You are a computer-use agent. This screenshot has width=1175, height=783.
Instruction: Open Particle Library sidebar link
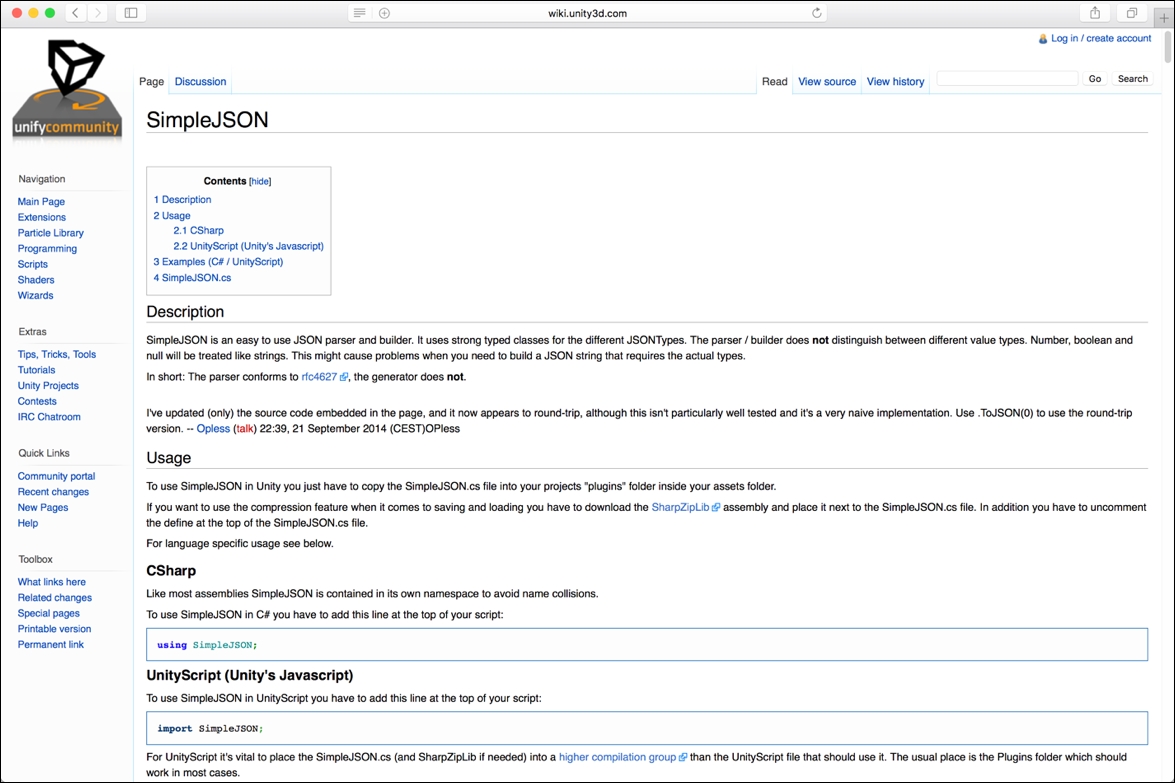point(51,233)
